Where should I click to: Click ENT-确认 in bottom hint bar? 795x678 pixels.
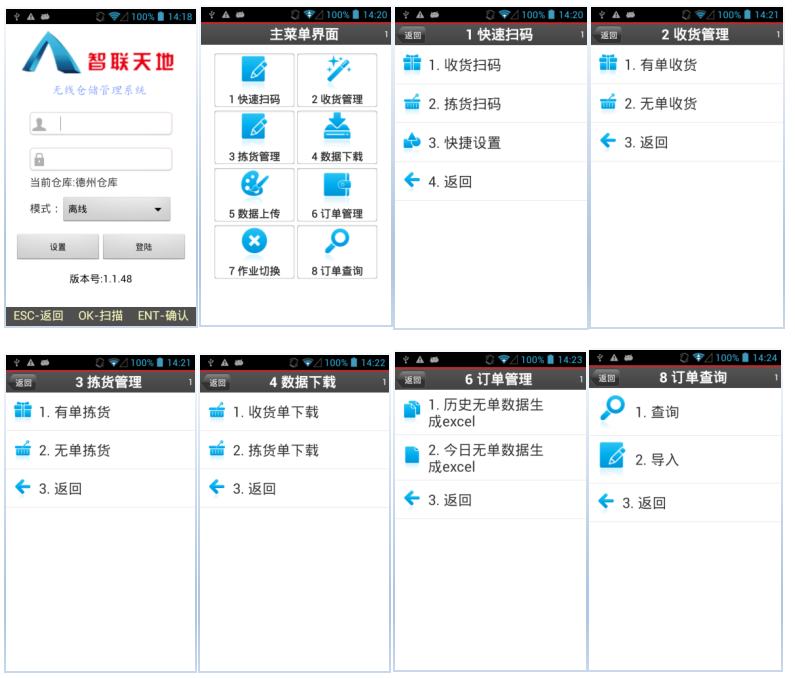tap(163, 315)
